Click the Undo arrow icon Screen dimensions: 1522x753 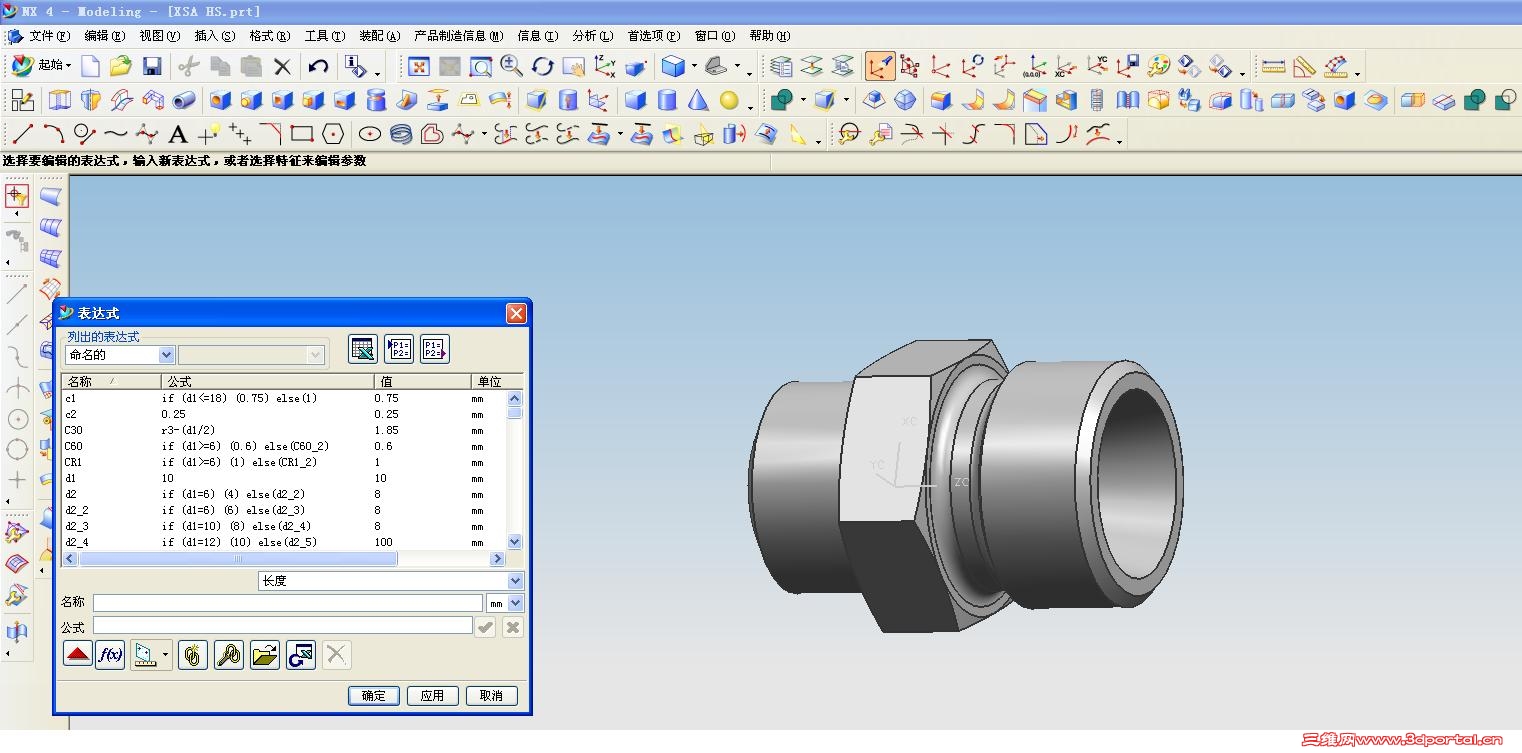[318, 67]
